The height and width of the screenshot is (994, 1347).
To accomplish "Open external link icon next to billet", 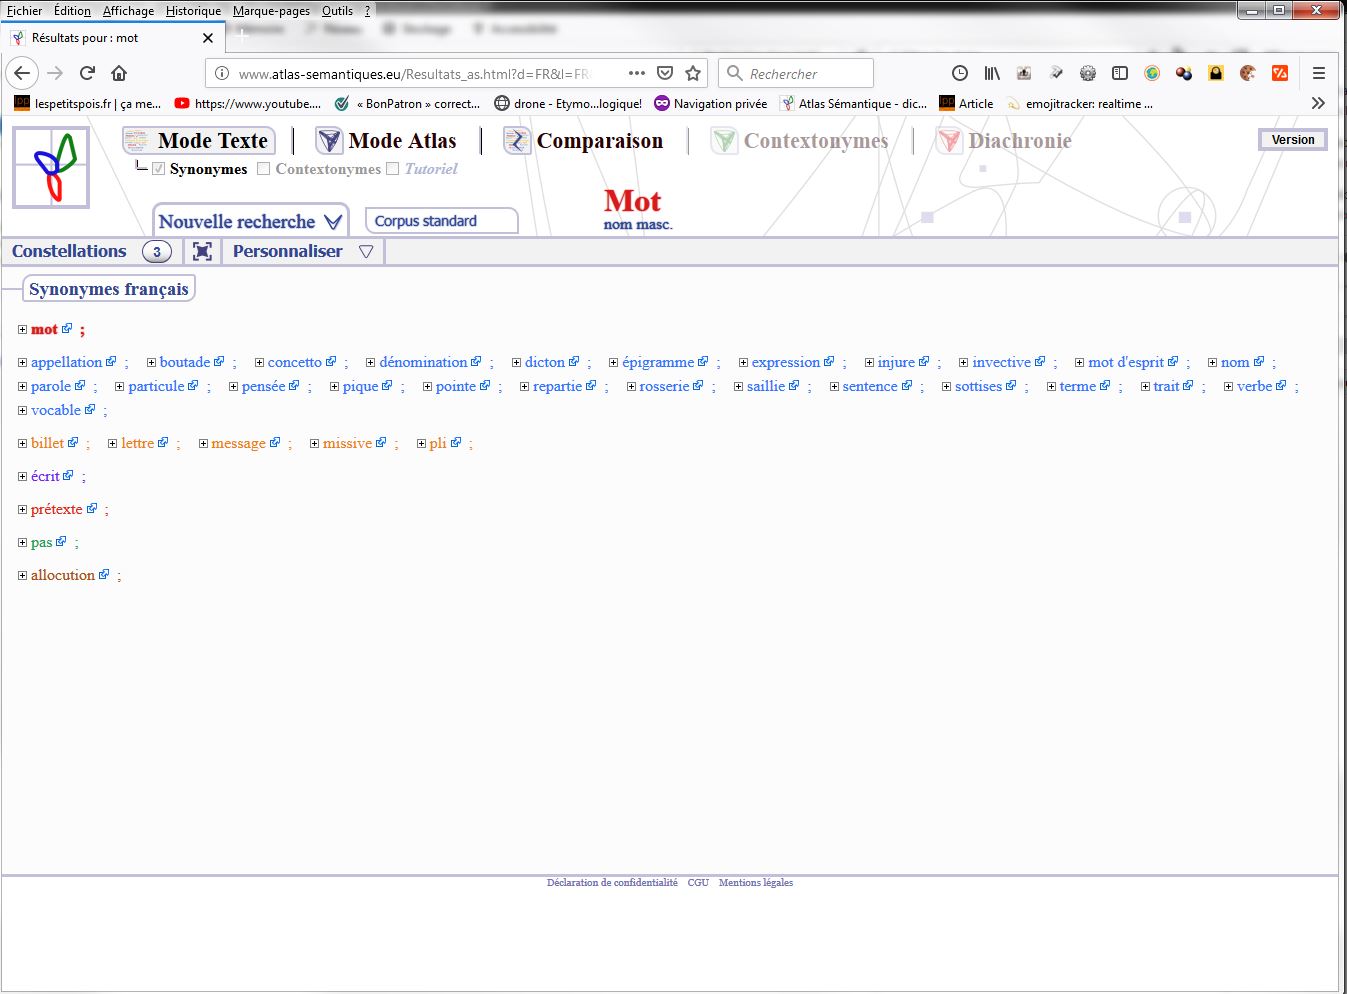I will coord(73,443).
